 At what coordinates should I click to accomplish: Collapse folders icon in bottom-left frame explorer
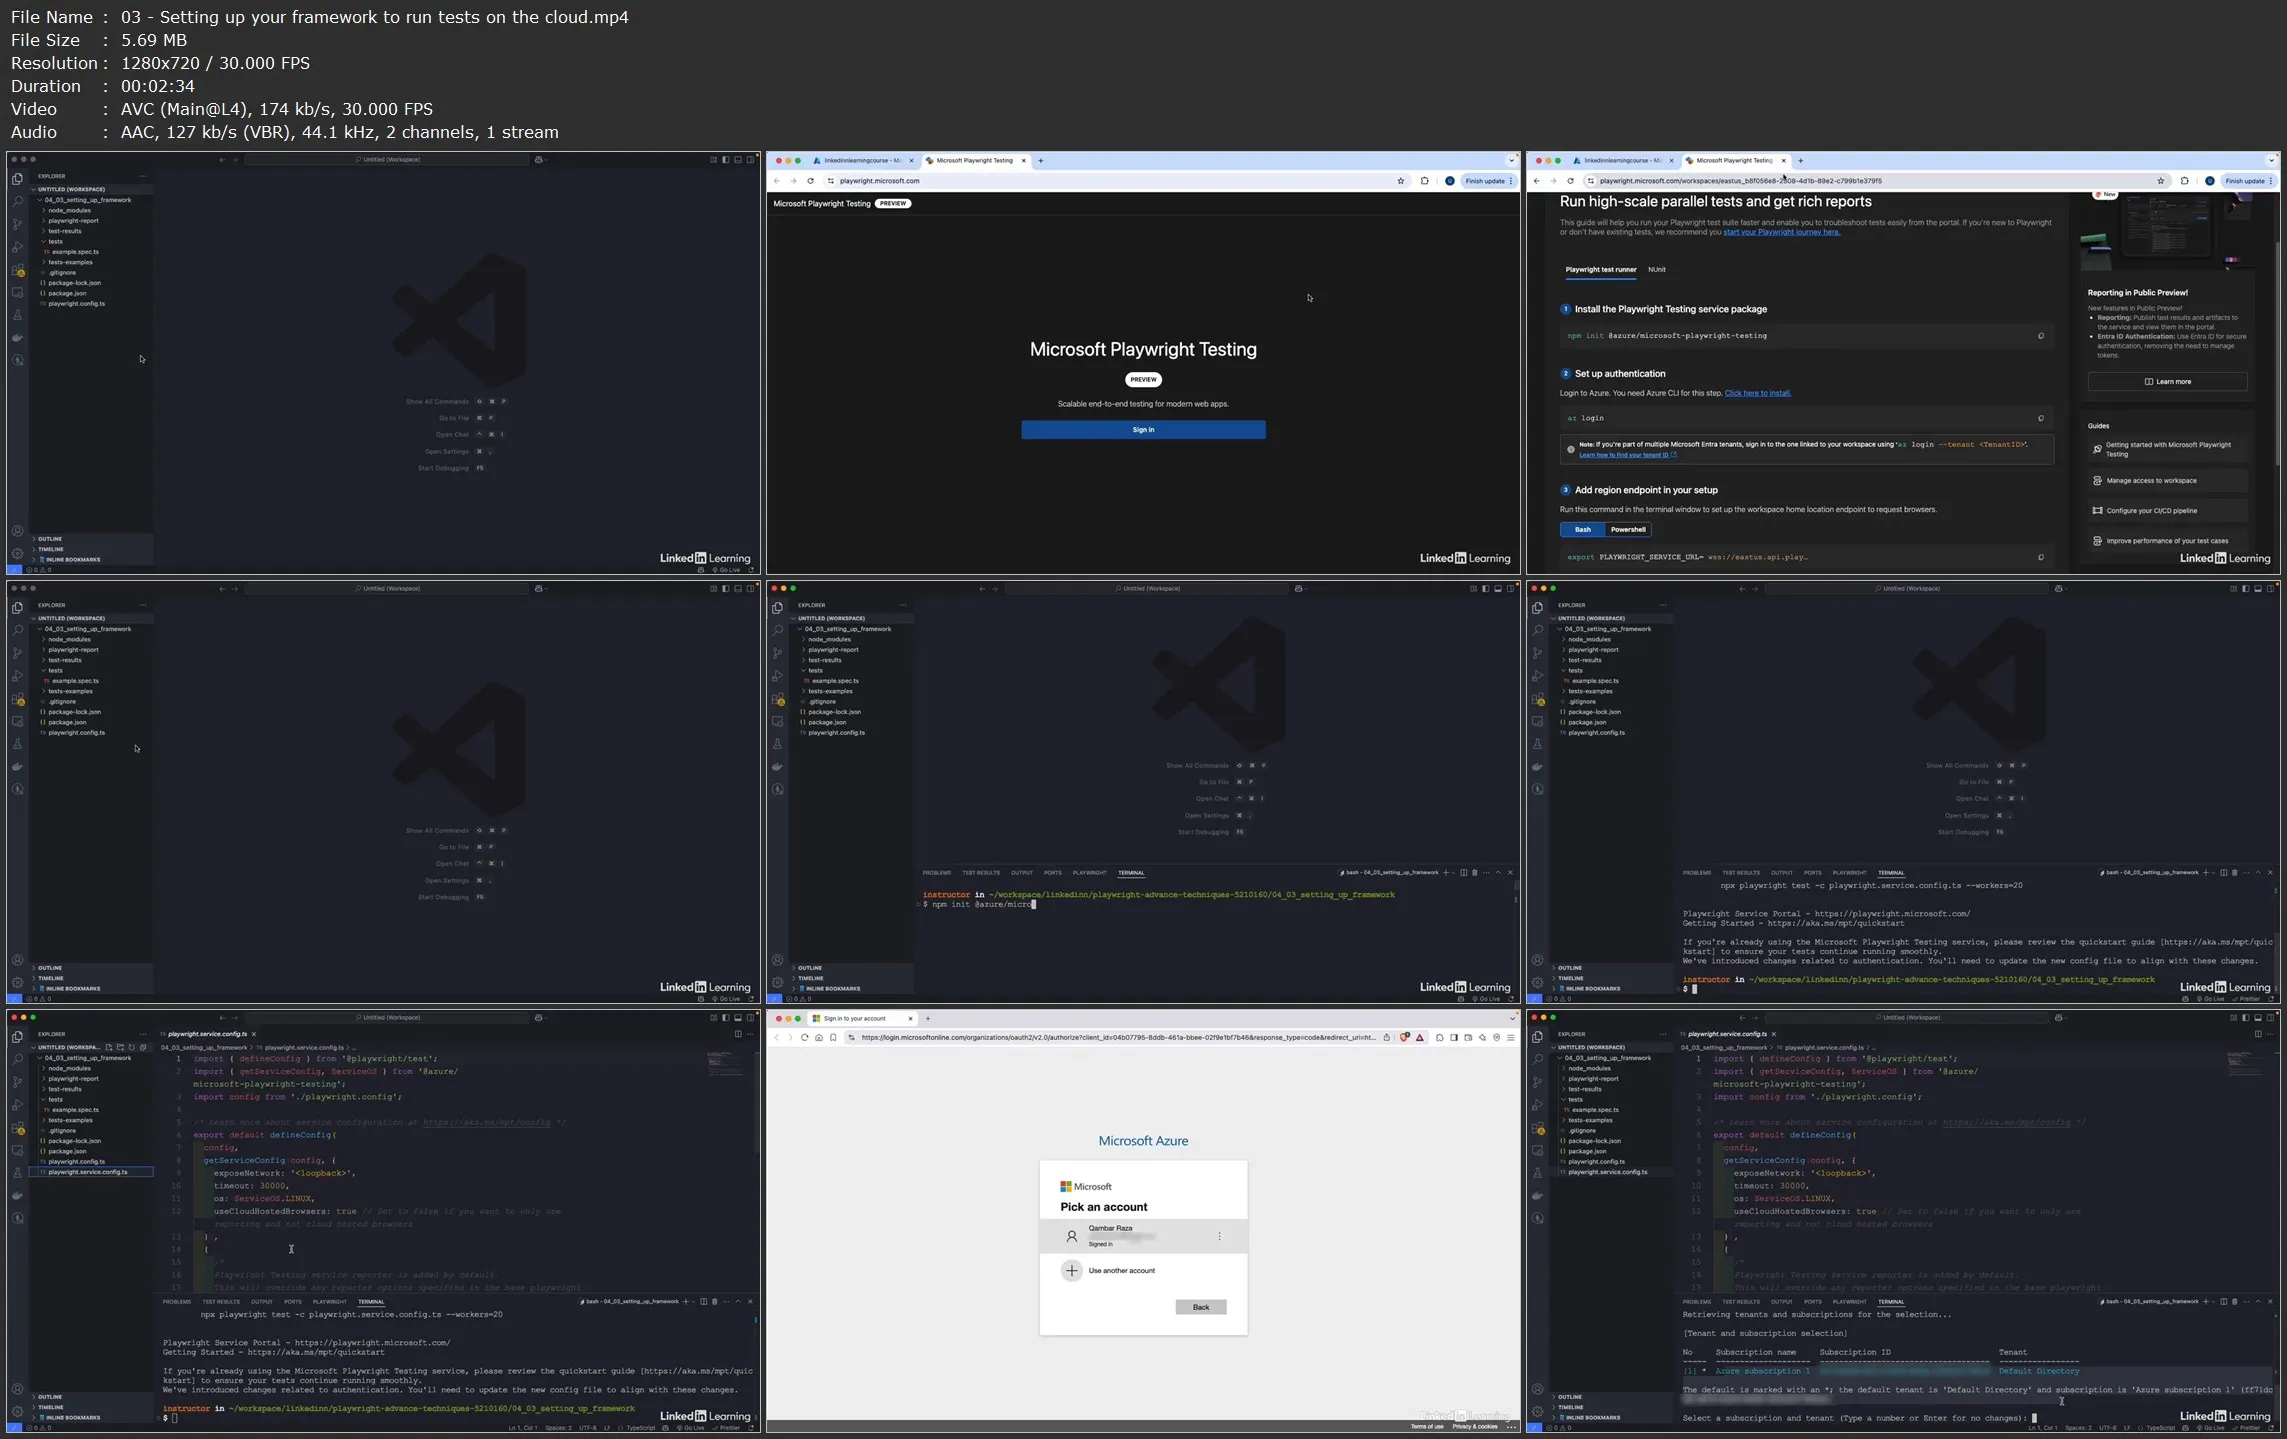click(x=143, y=1047)
